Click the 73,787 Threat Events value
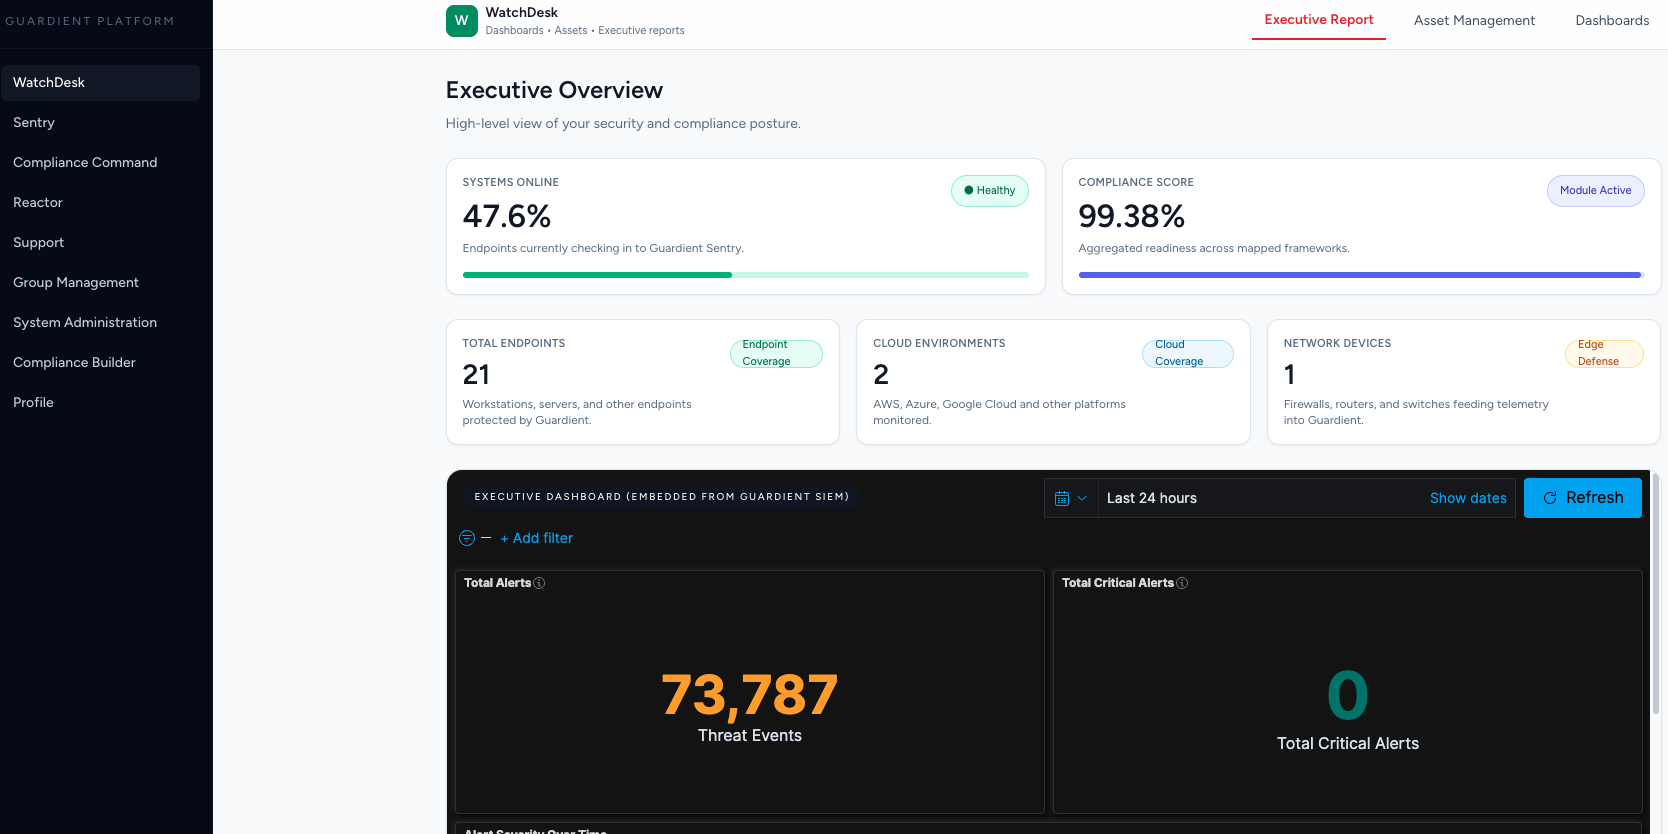 (750, 695)
